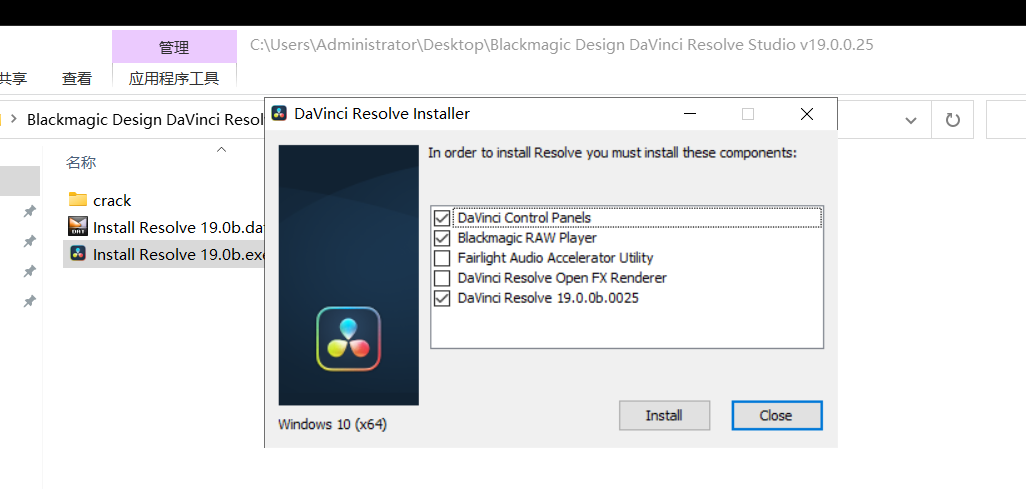
Task: Click the crack folder icon
Action: pos(78,200)
